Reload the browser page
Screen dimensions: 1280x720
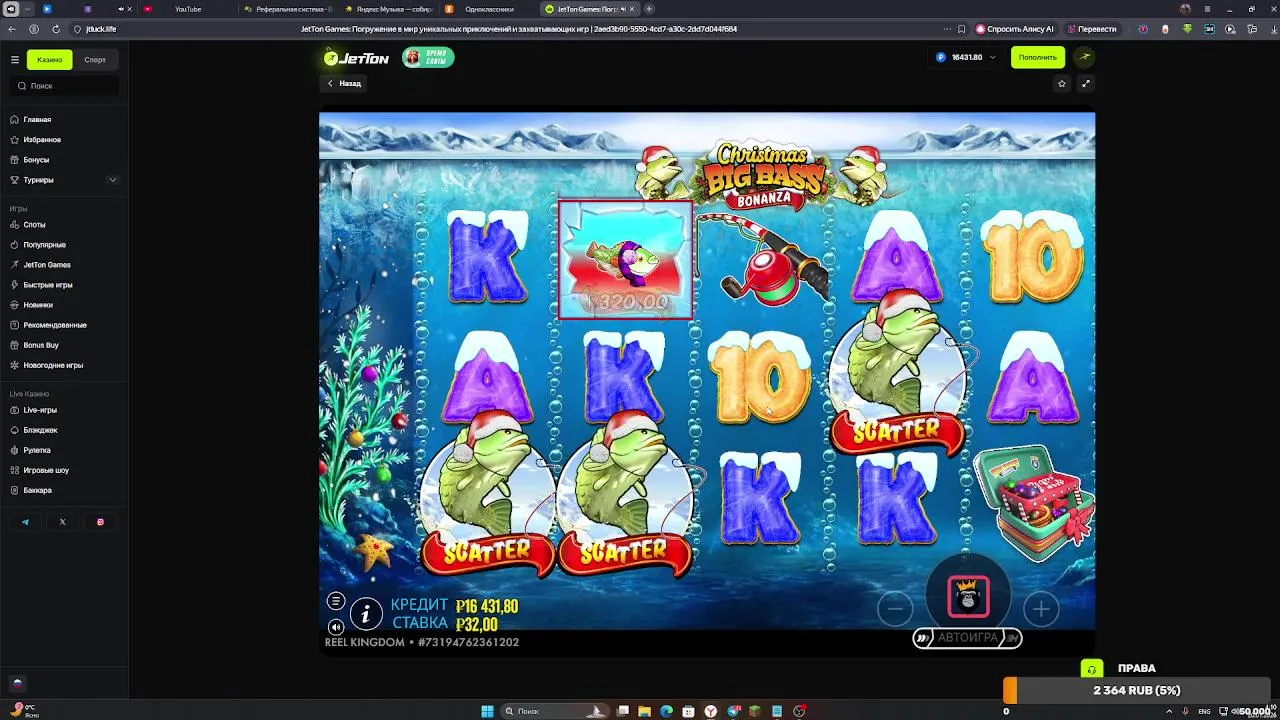pos(55,29)
